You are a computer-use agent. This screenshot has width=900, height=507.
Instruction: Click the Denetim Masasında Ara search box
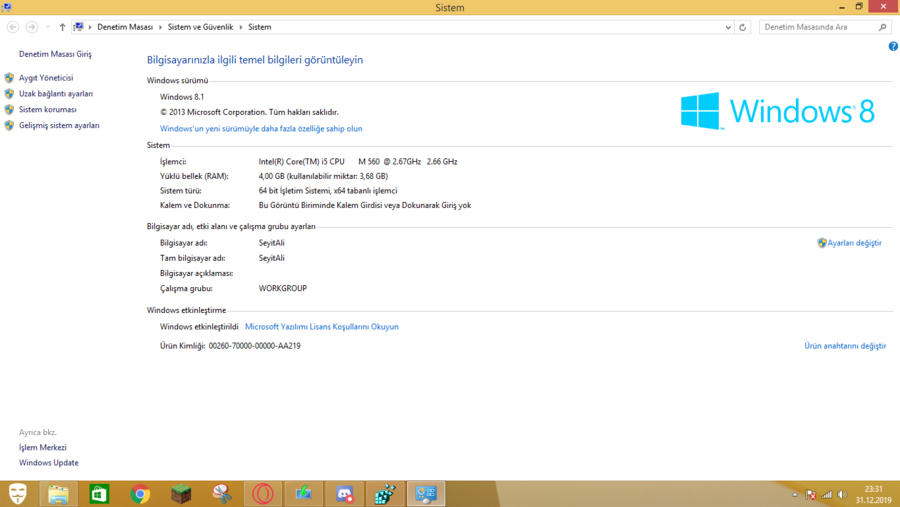818,27
